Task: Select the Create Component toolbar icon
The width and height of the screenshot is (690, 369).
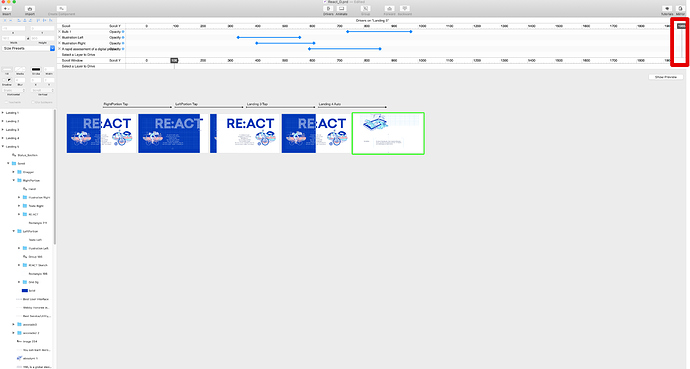Action: [x=62, y=9]
